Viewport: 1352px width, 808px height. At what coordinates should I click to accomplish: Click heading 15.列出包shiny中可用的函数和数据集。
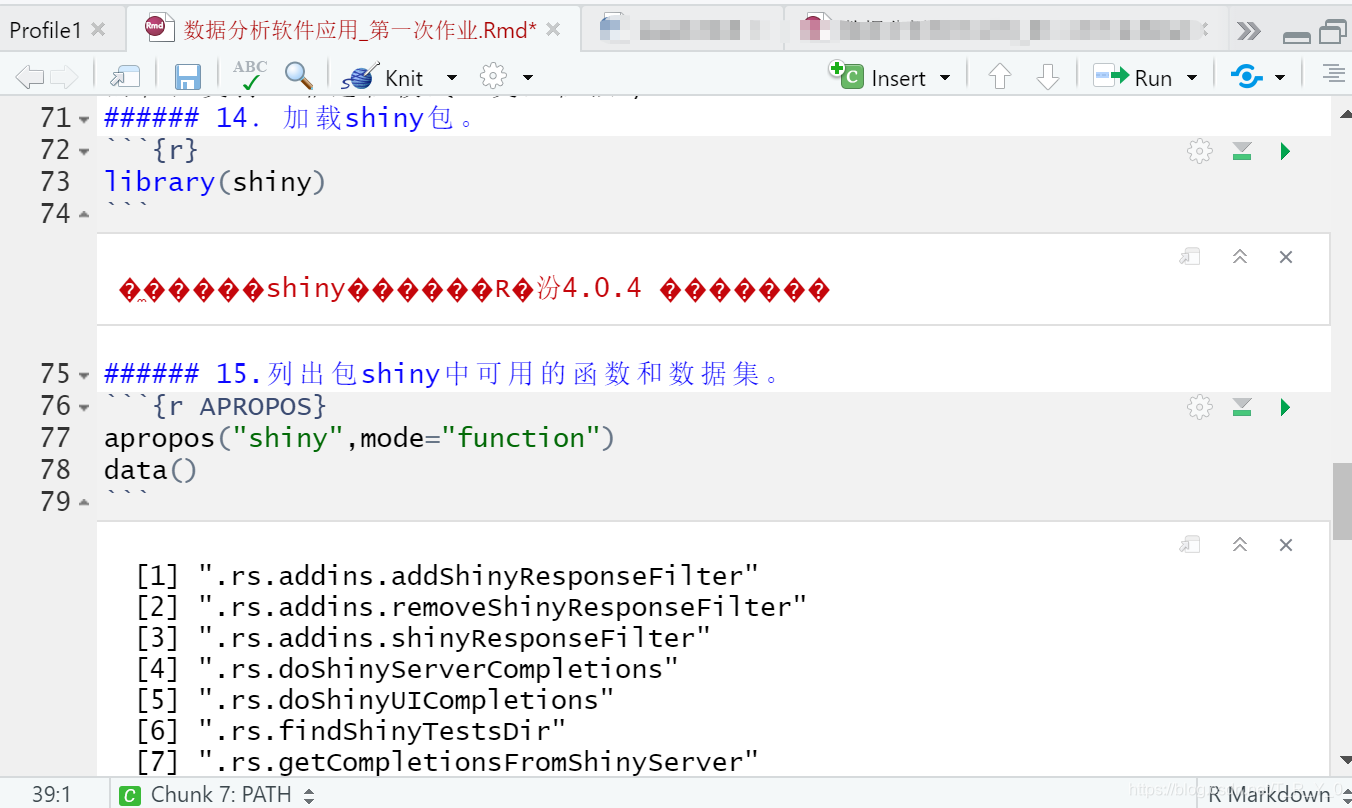[445, 374]
